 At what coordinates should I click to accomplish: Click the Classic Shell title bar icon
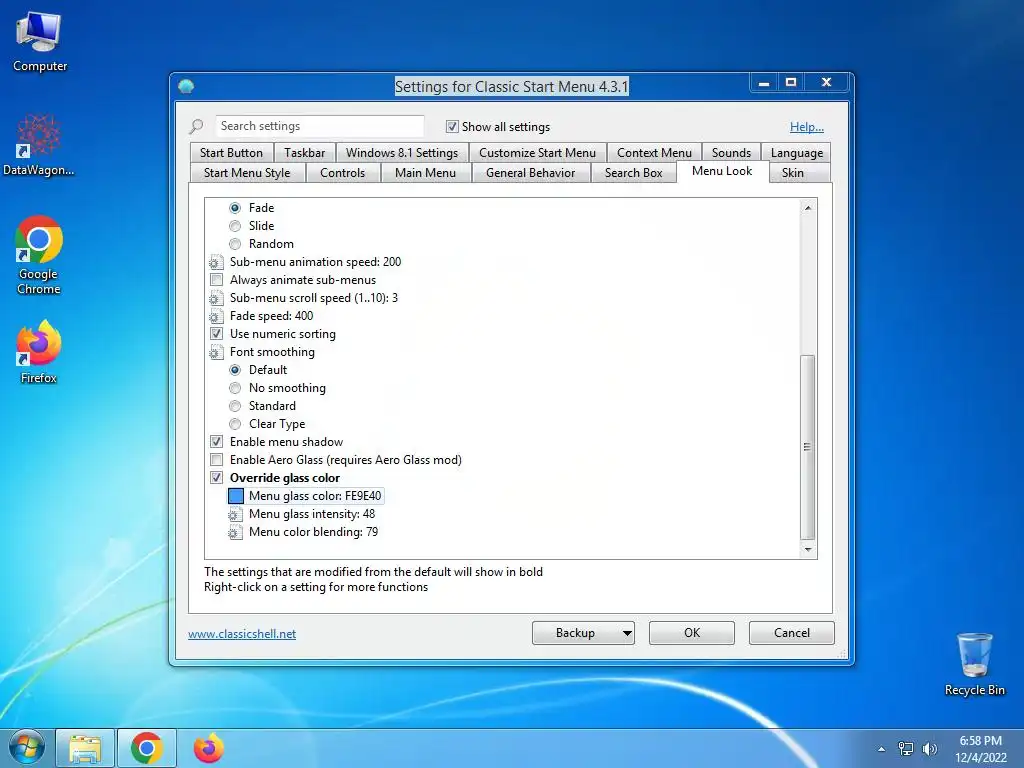tap(186, 86)
